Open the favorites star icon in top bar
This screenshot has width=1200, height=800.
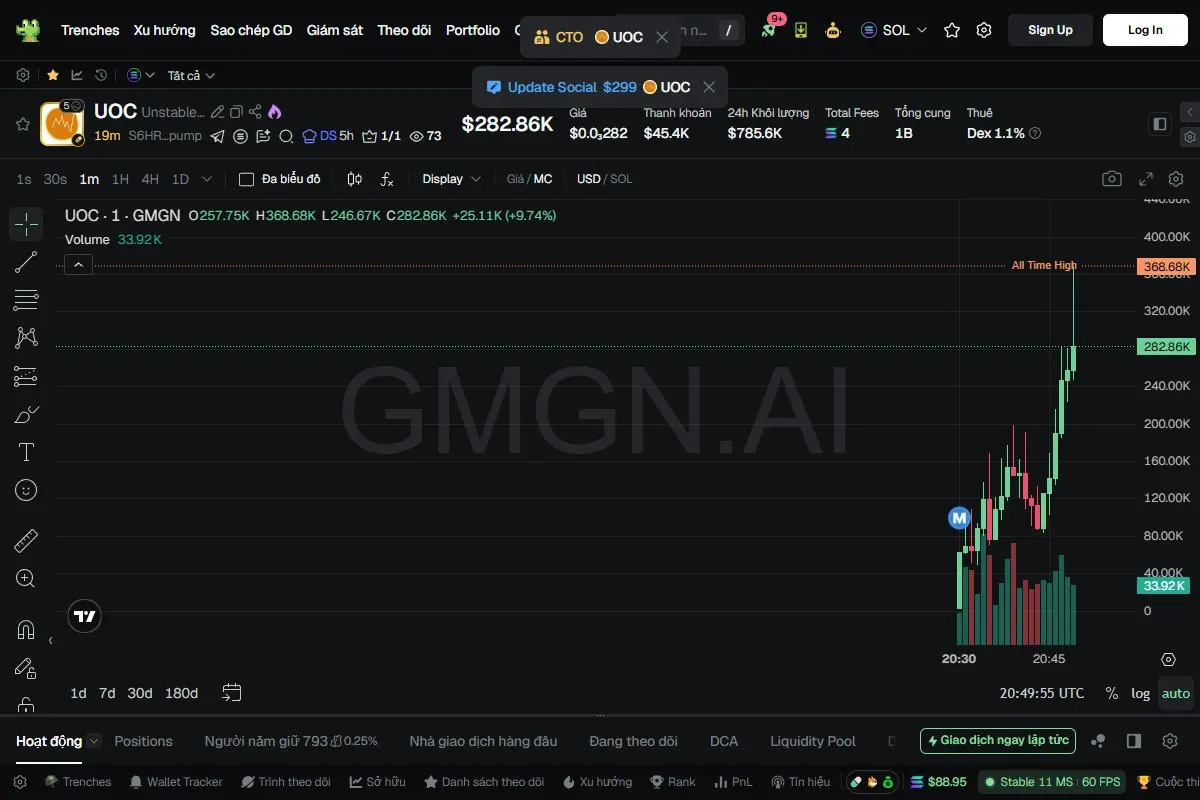tap(952, 30)
